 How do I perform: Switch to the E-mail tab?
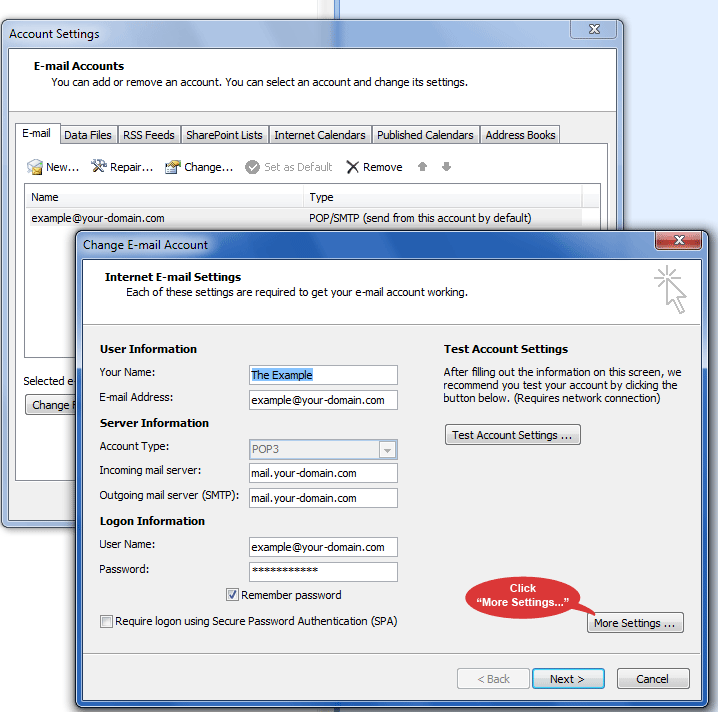click(x=37, y=133)
